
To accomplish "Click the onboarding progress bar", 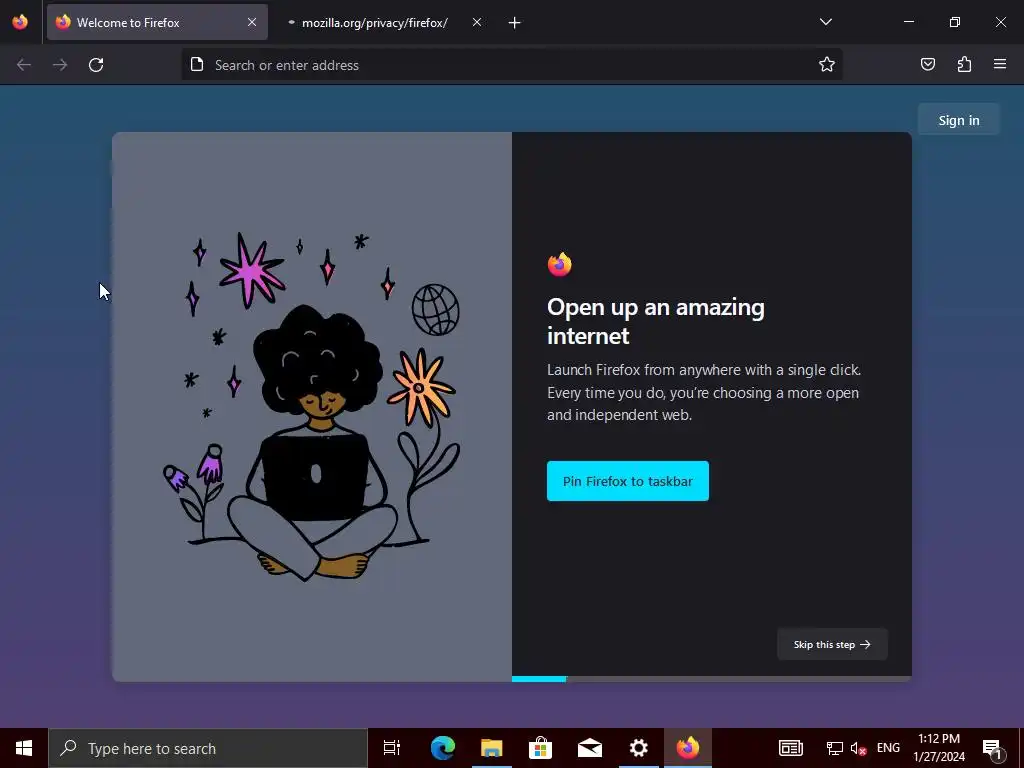I will click(712, 679).
